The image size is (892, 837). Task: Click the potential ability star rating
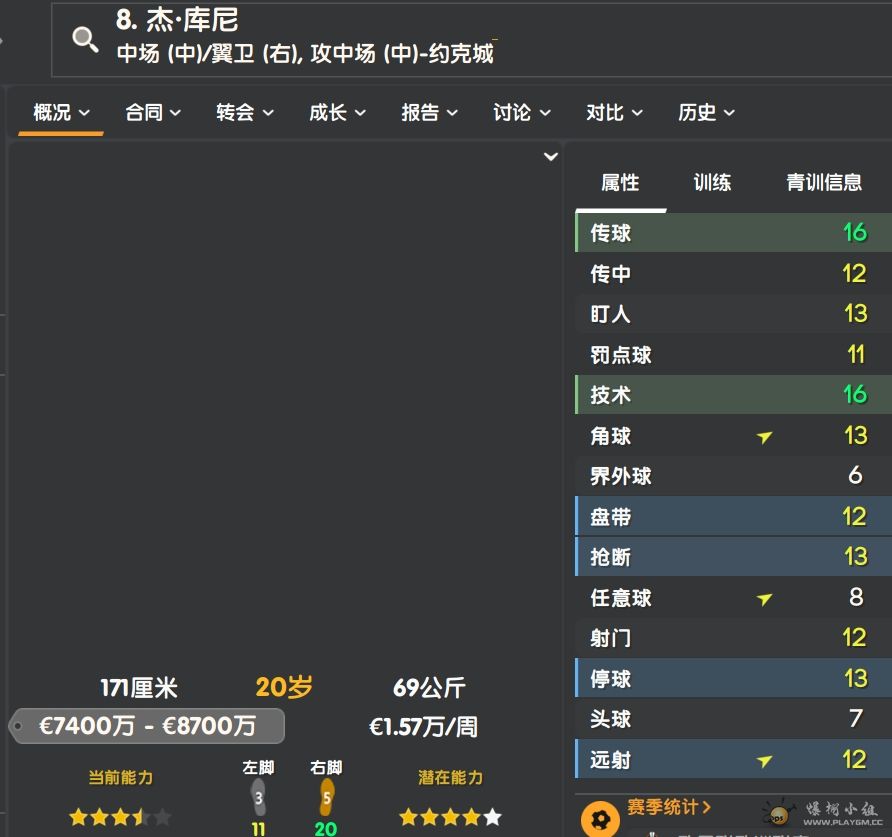(450, 817)
